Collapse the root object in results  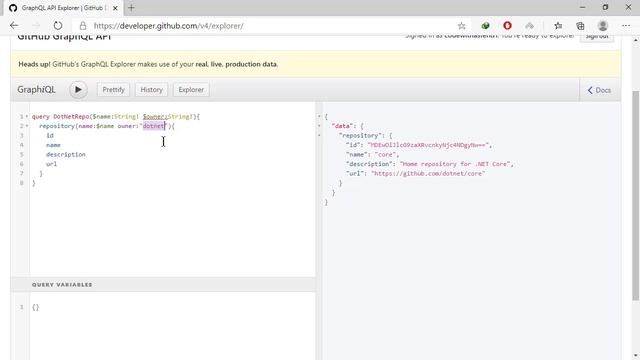pos(319,116)
